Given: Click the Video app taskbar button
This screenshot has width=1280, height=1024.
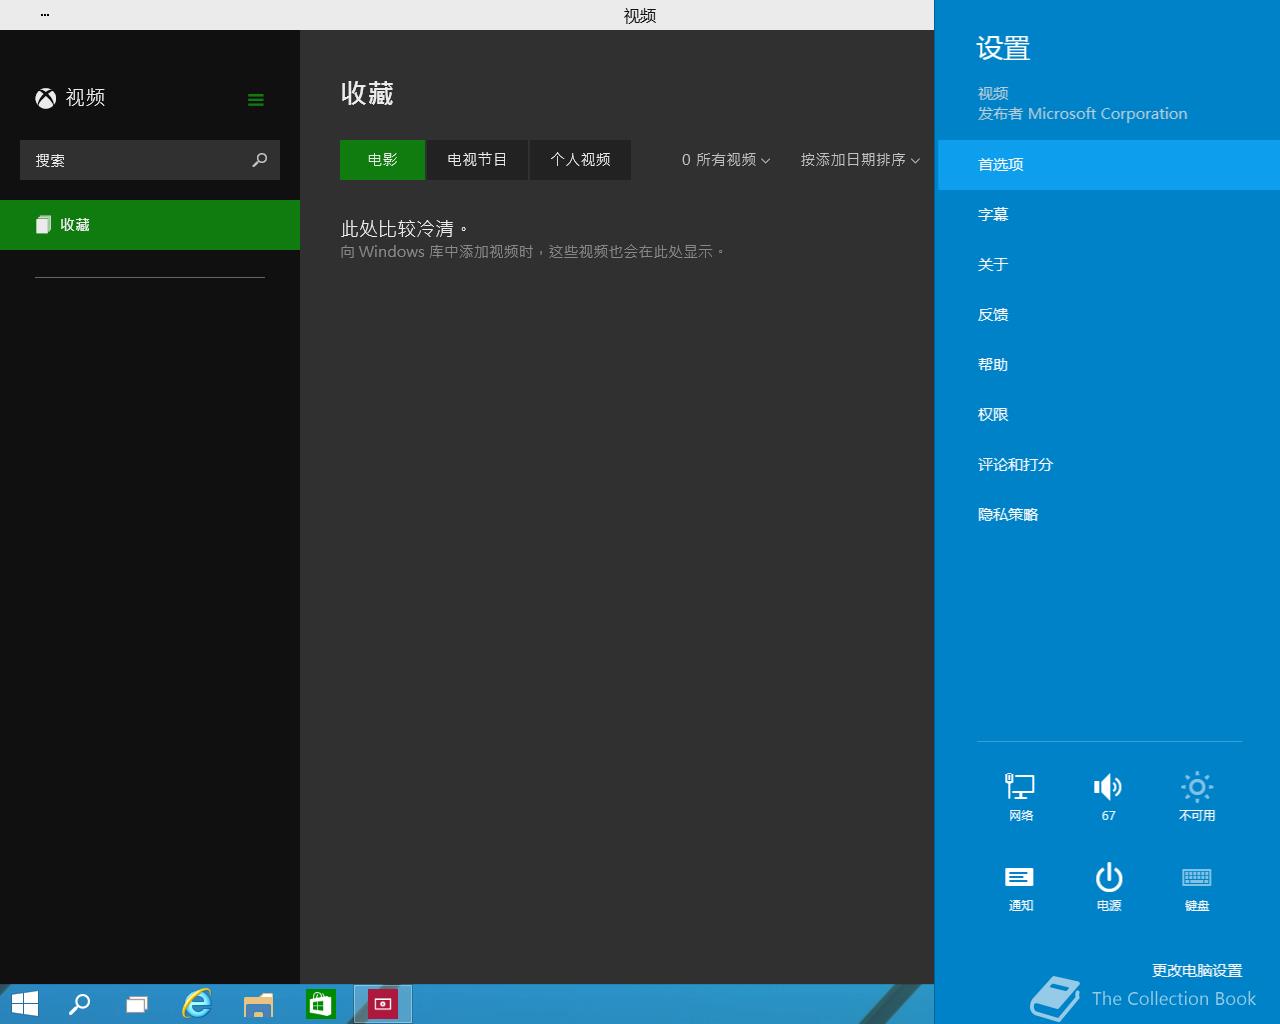Looking at the screenshot, I should pyautogui.click(x=383, y=1004).
